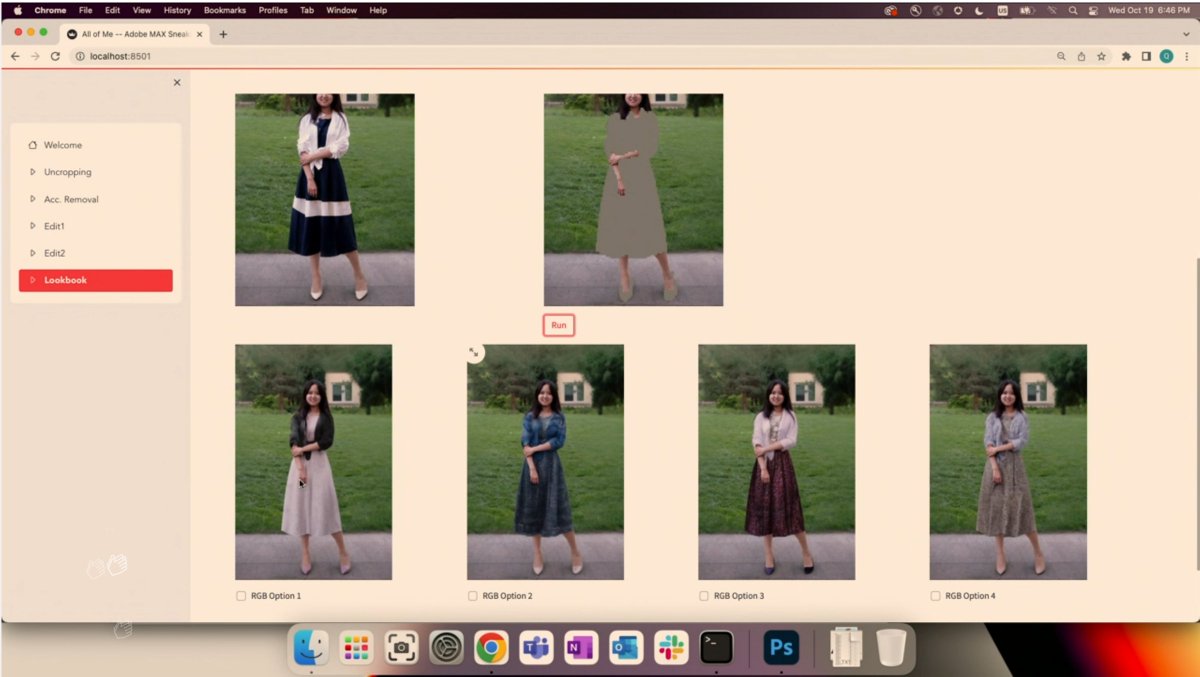Viewport: 1200px width, 677px height.
Task: Open Spotlight search in the menu bar
Action: 1073,10
